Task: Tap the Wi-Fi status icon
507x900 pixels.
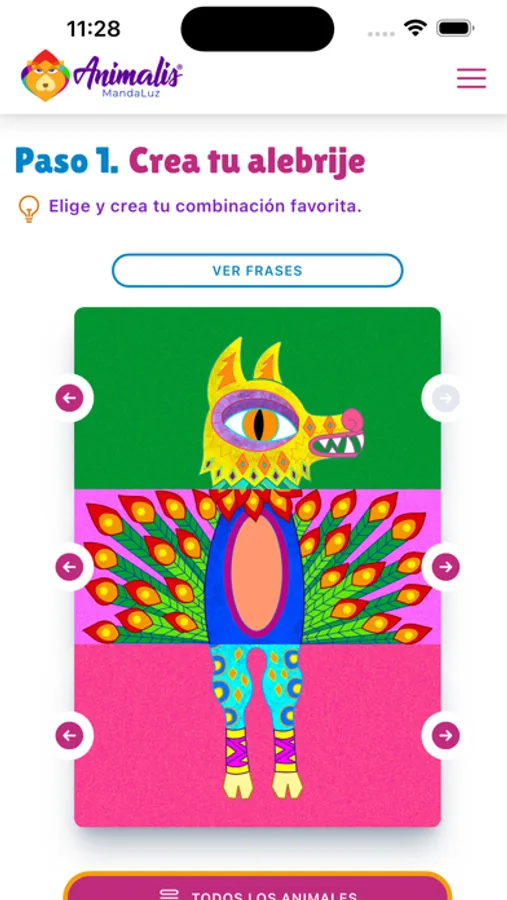Action: pyautogui.click(x=415, y=28)
